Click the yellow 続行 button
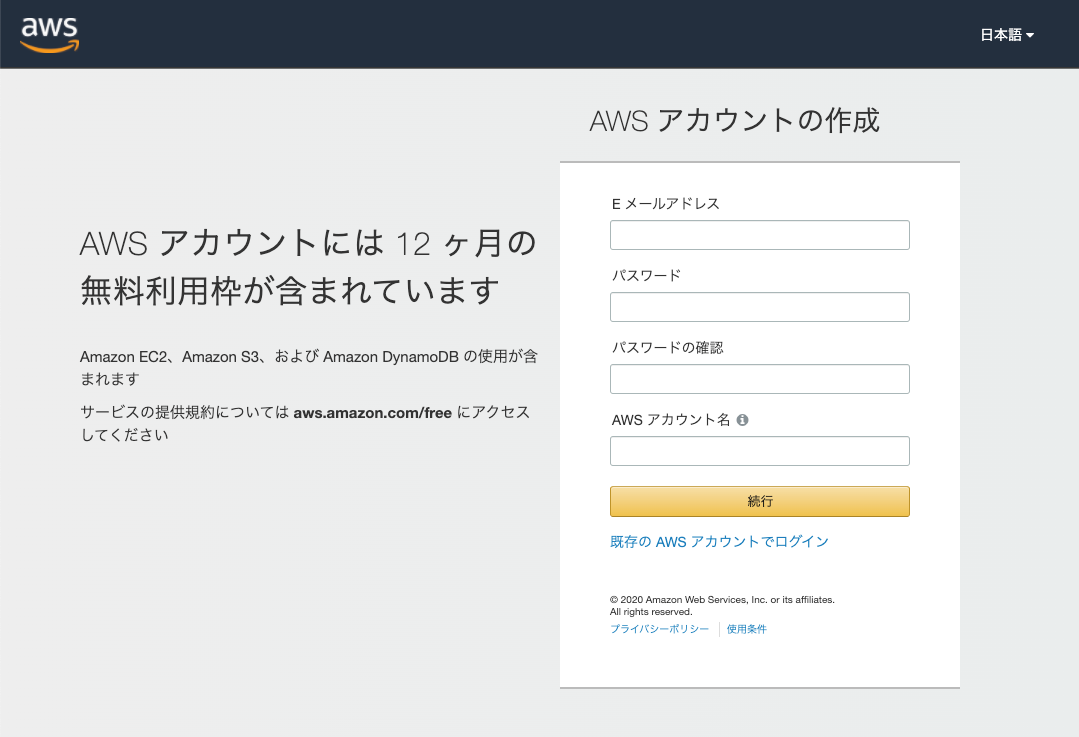Viewport: 1079px width, 737px height. pyautogui.click(x=760, y=502)
